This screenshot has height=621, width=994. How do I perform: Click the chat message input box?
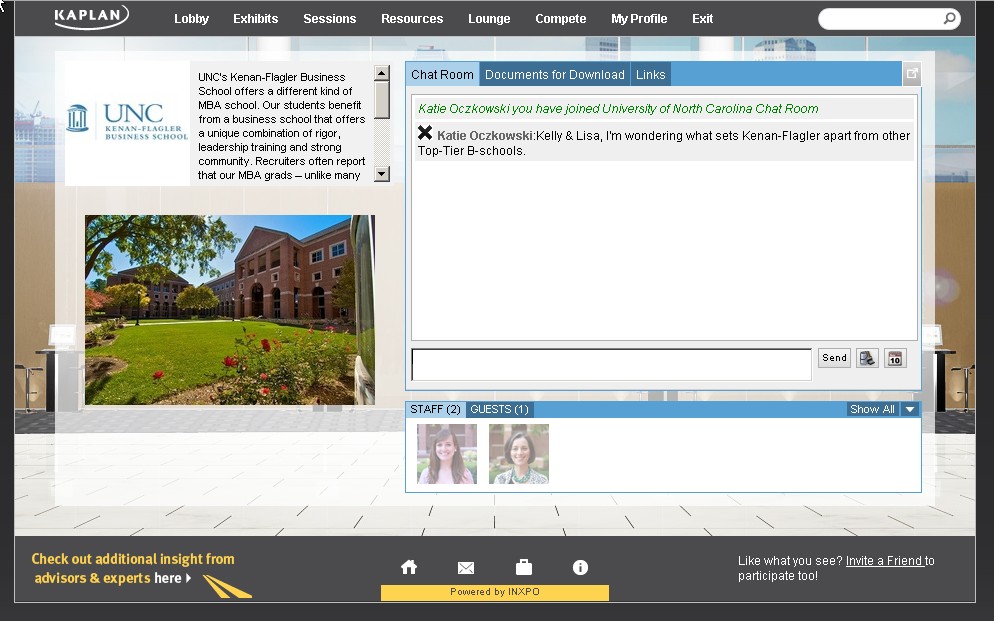(611, 365)
